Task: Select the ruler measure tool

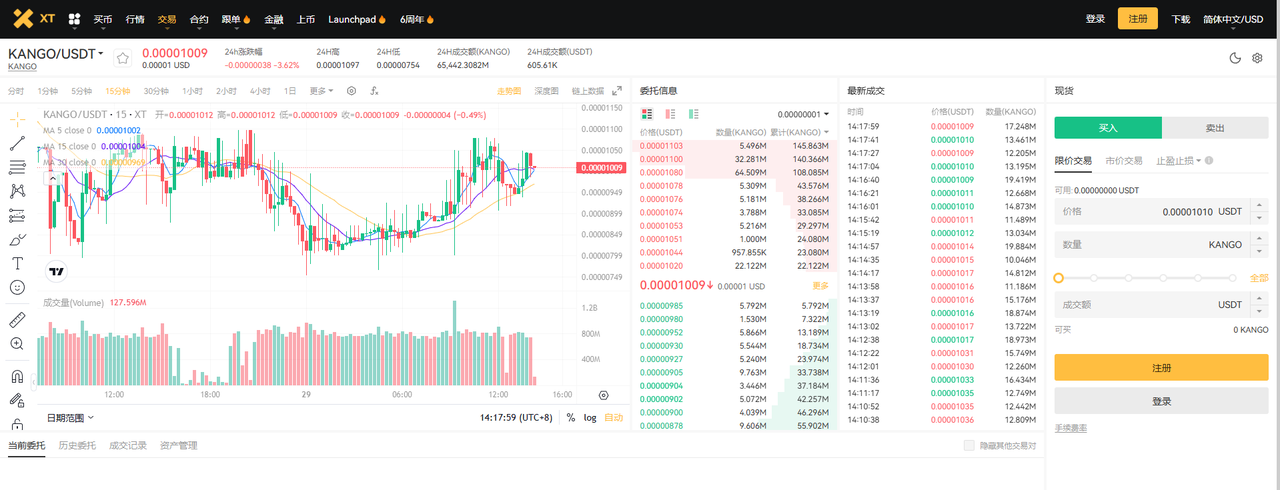Action: (17, 320)
